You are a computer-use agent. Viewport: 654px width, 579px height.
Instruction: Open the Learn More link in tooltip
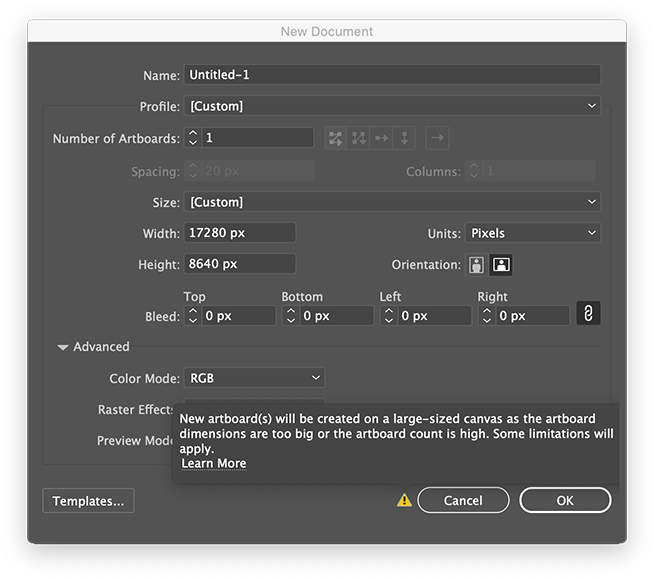(214, 463)
